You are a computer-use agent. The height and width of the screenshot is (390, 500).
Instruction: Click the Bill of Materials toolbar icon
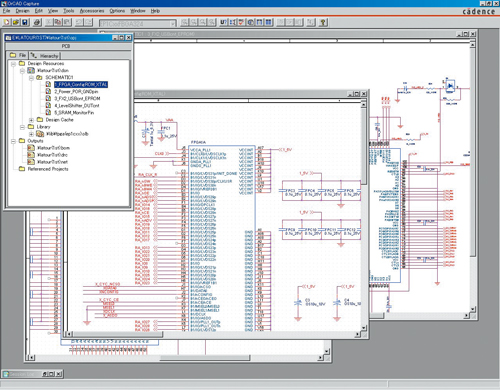pyautogui.click(x=269, y=22)
